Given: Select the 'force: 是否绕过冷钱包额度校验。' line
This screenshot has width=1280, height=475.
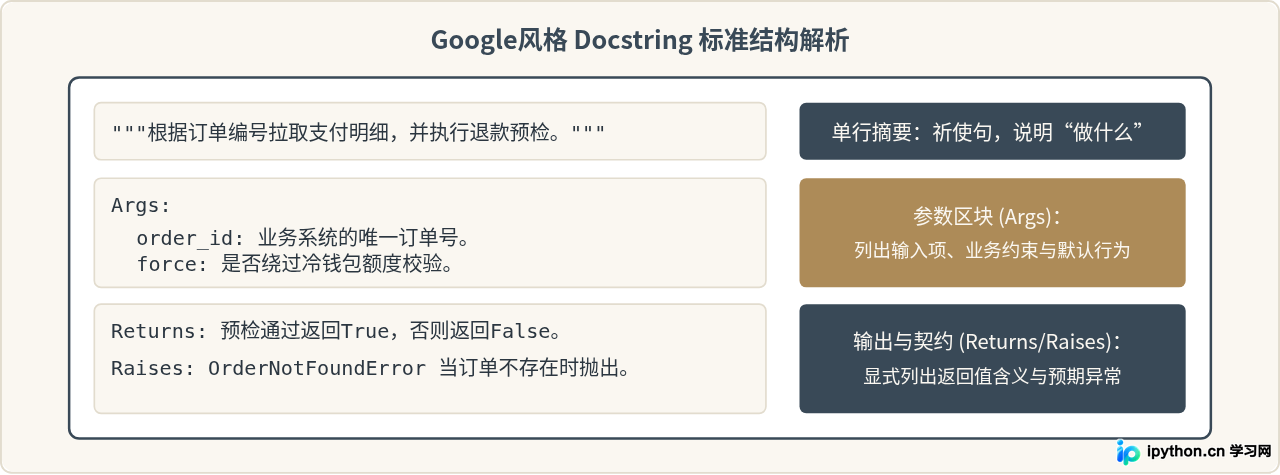Looking at the screenshot, I should [295, 264].
